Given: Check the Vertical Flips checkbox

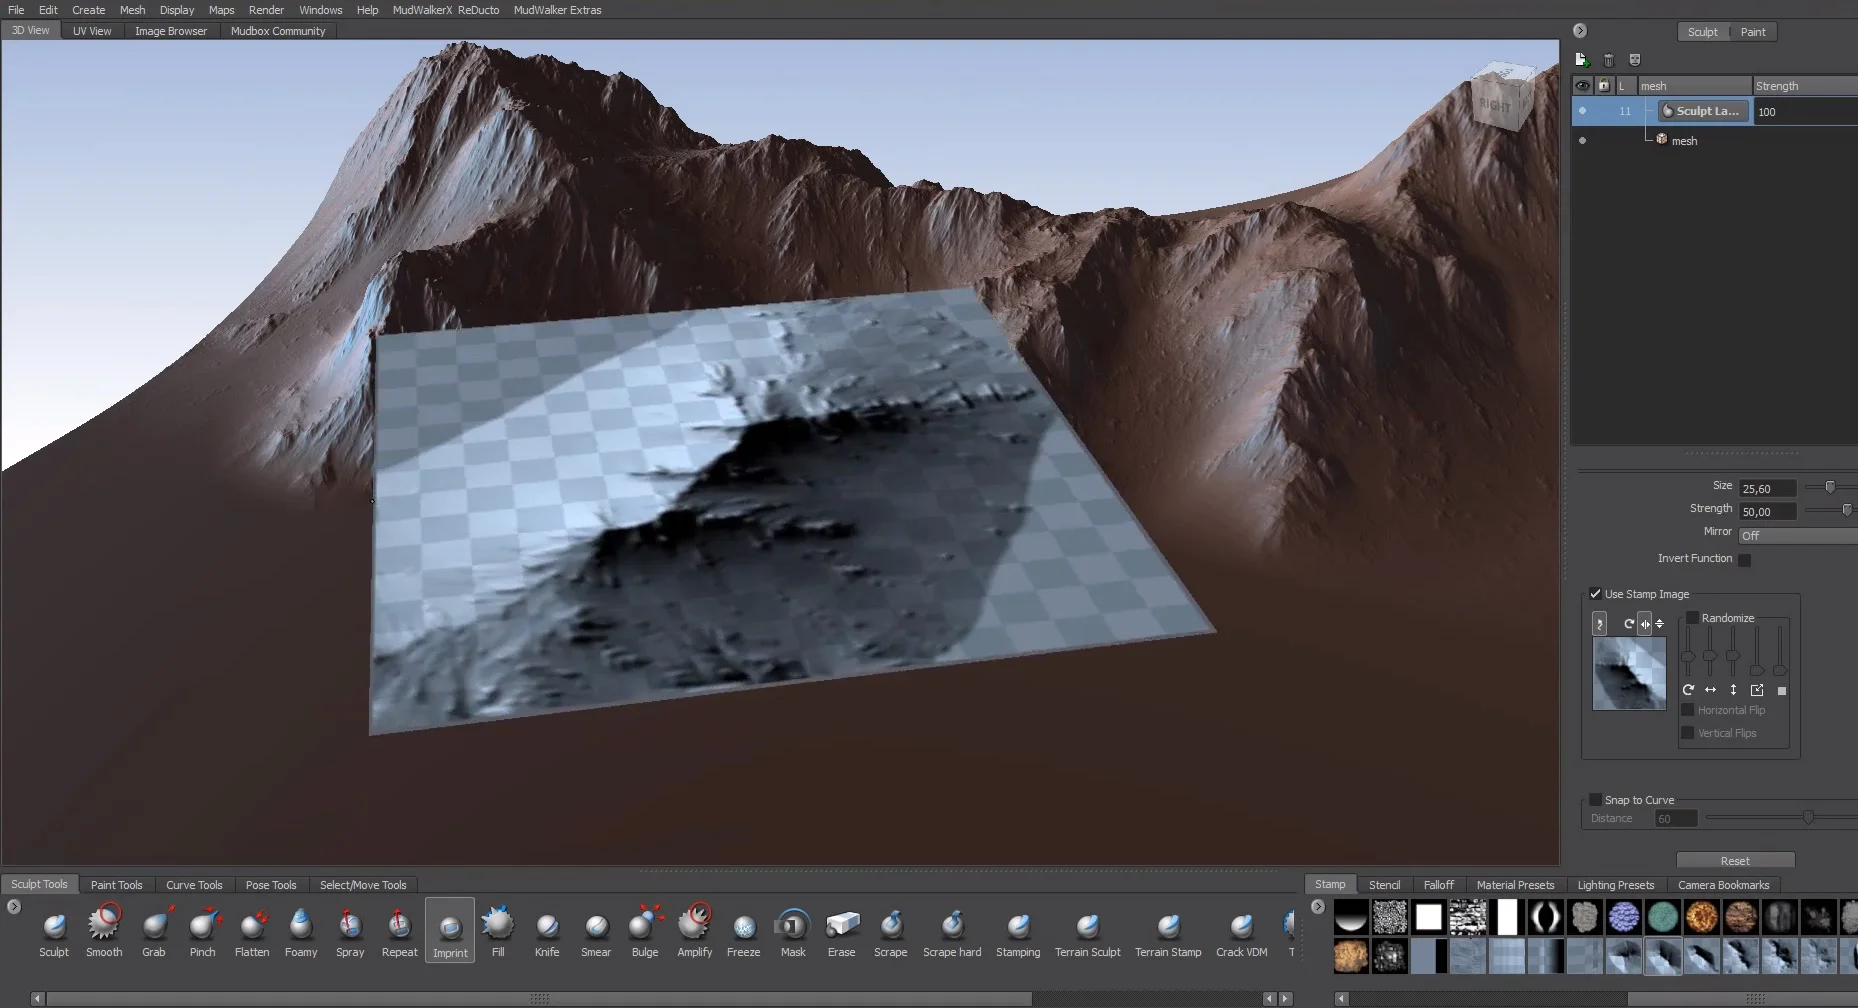Looking at the screenshot, I should 1688,733.
